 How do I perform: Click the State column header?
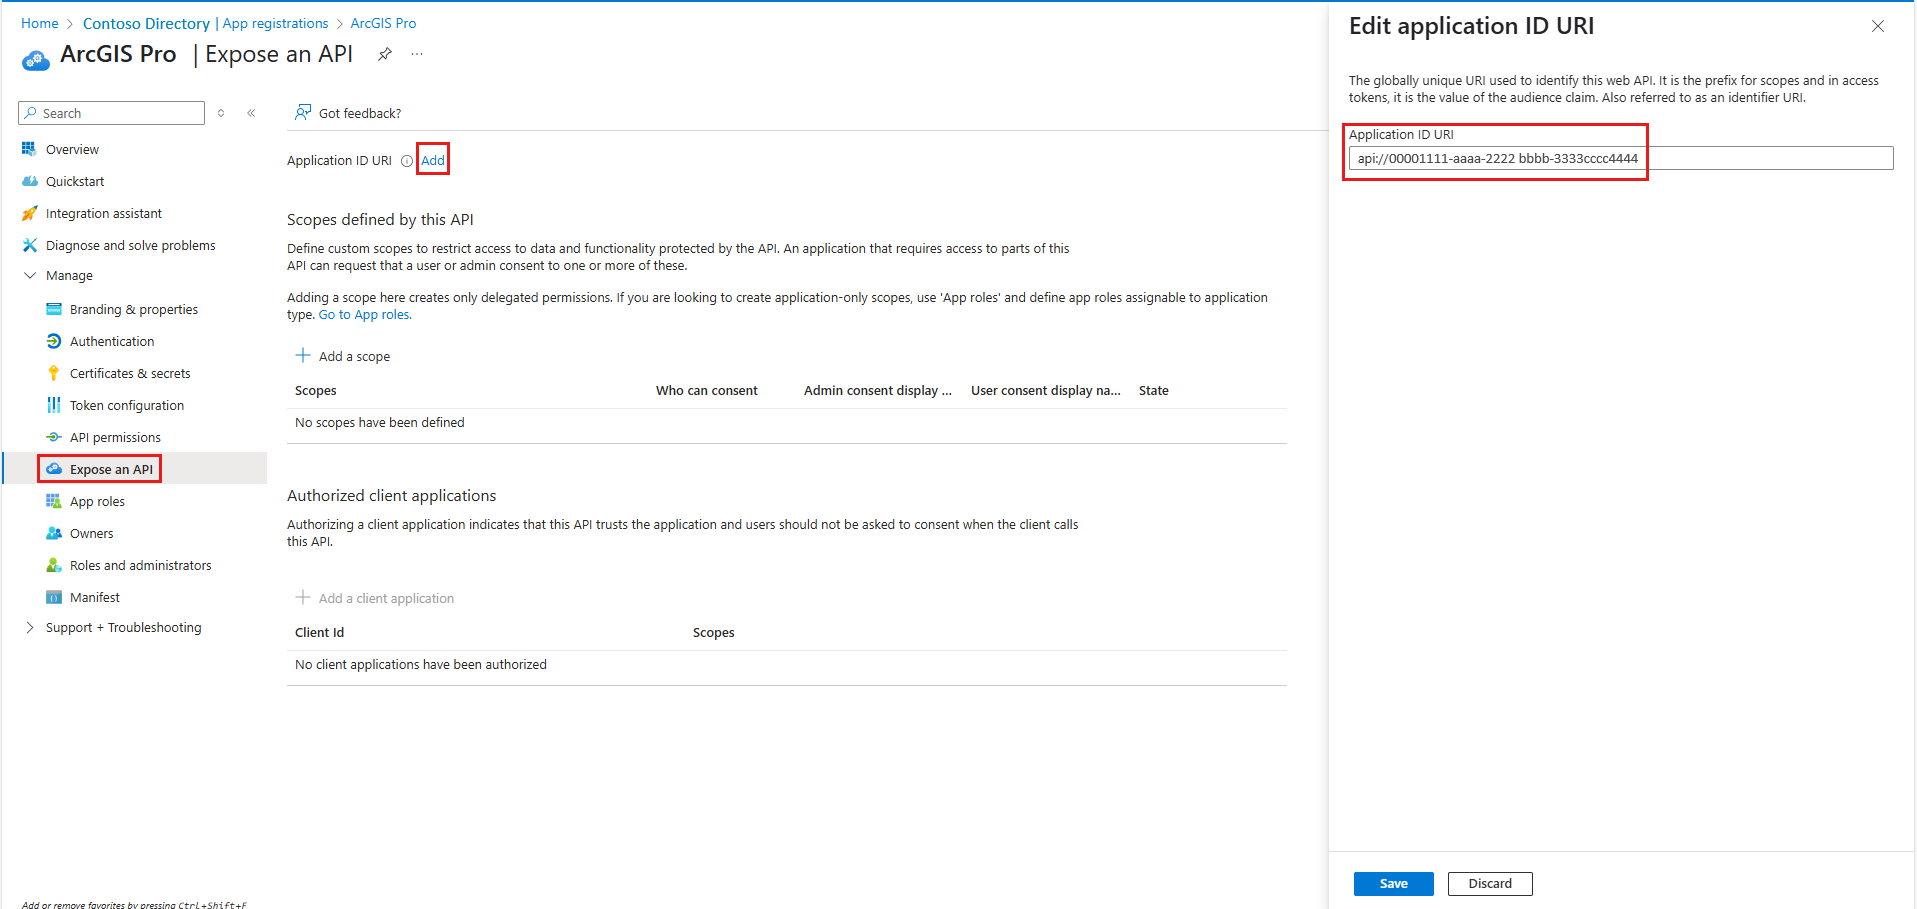(x=1154, y=391)
